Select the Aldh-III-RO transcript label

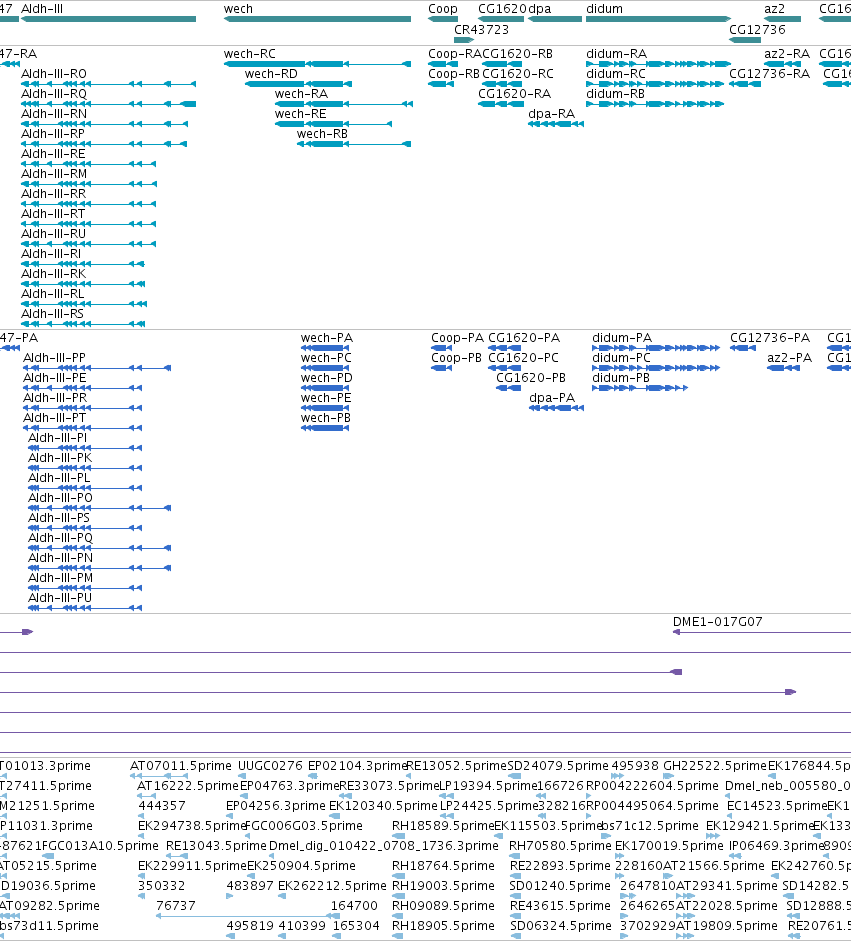pyautogui.click(x=54, y=74)
